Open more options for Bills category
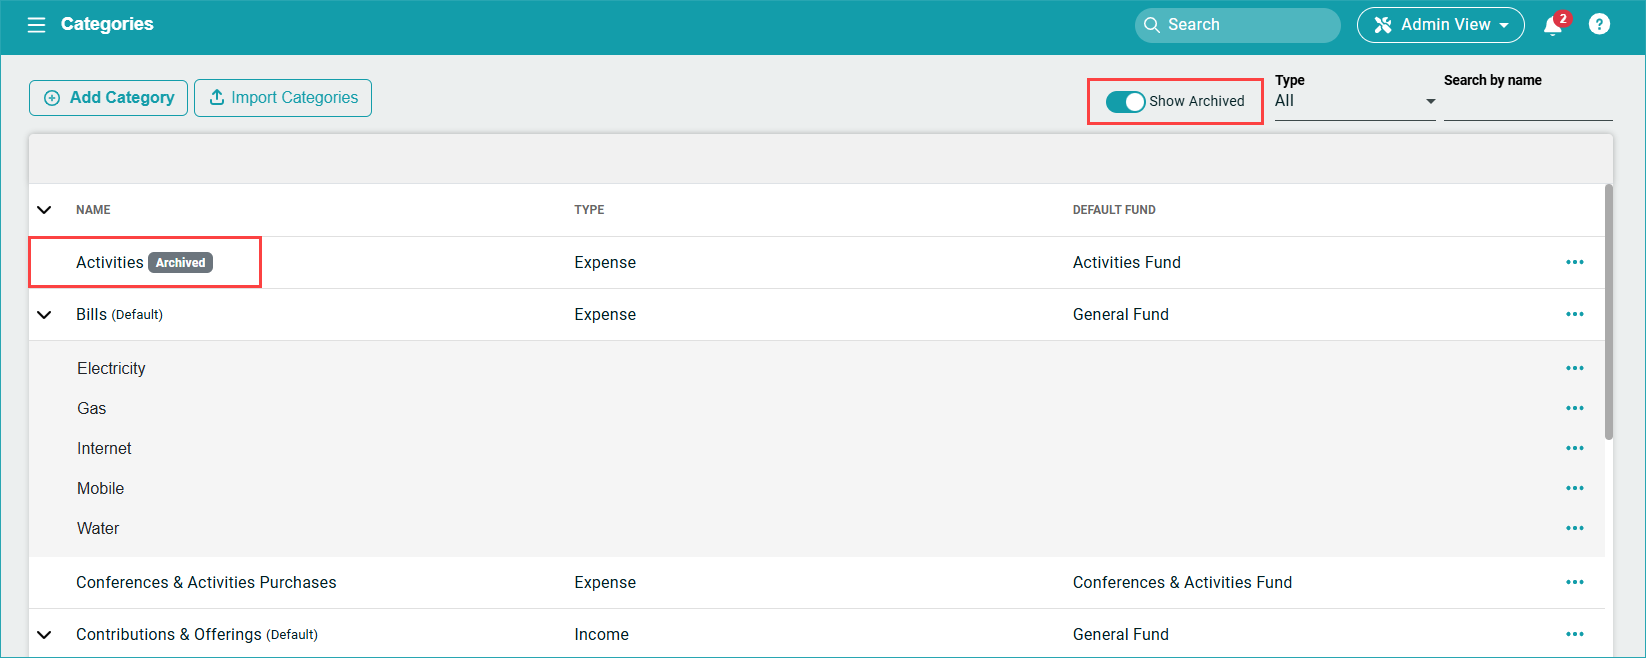This screenshot has width=1646, height=658. pos(1574,314)
